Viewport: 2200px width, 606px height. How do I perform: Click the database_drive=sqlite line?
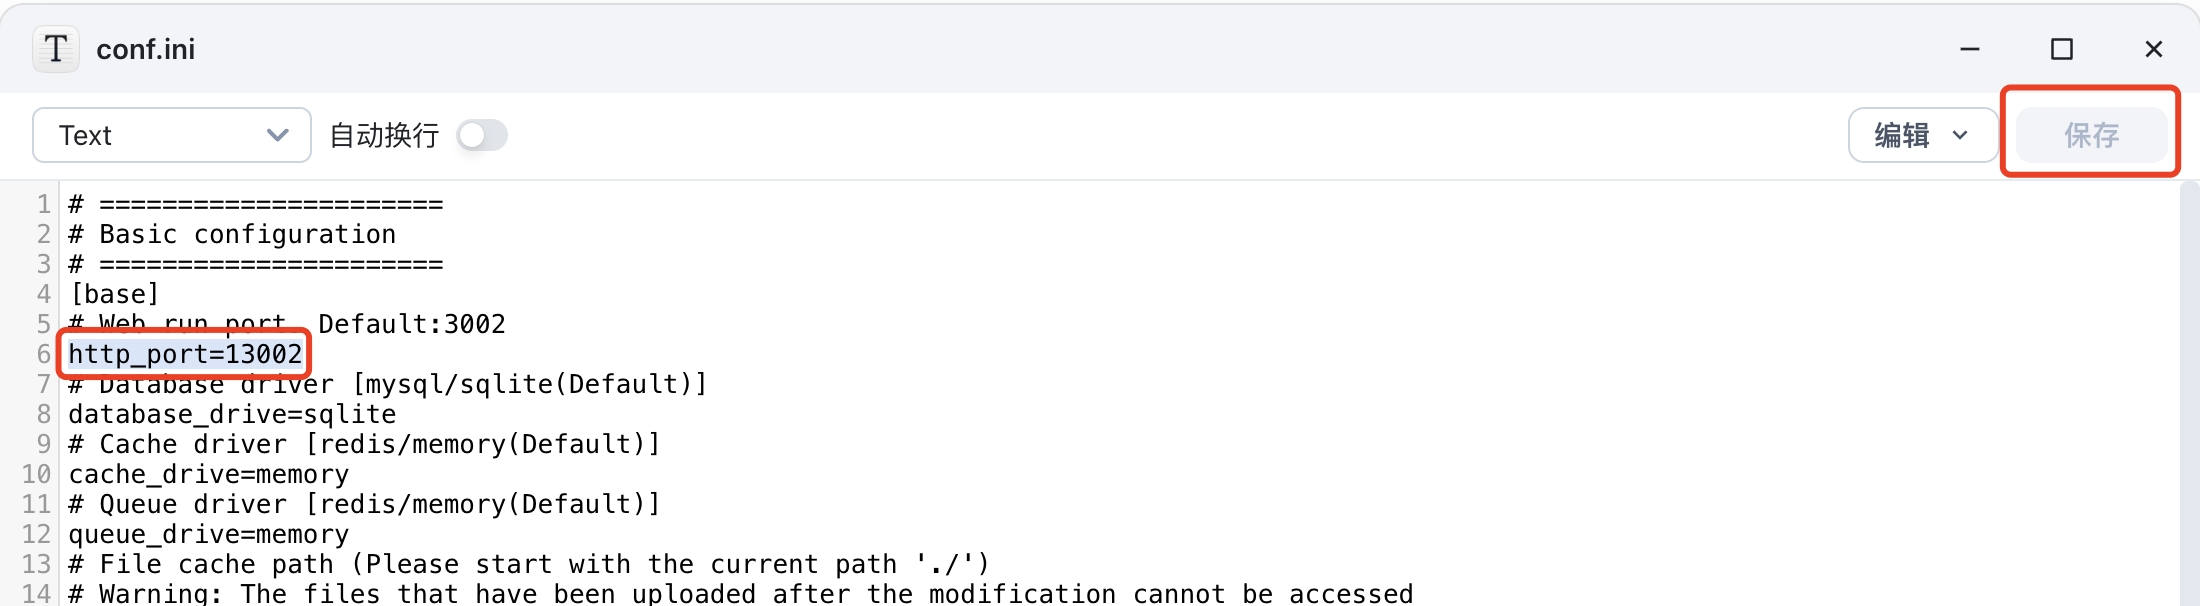232,414
